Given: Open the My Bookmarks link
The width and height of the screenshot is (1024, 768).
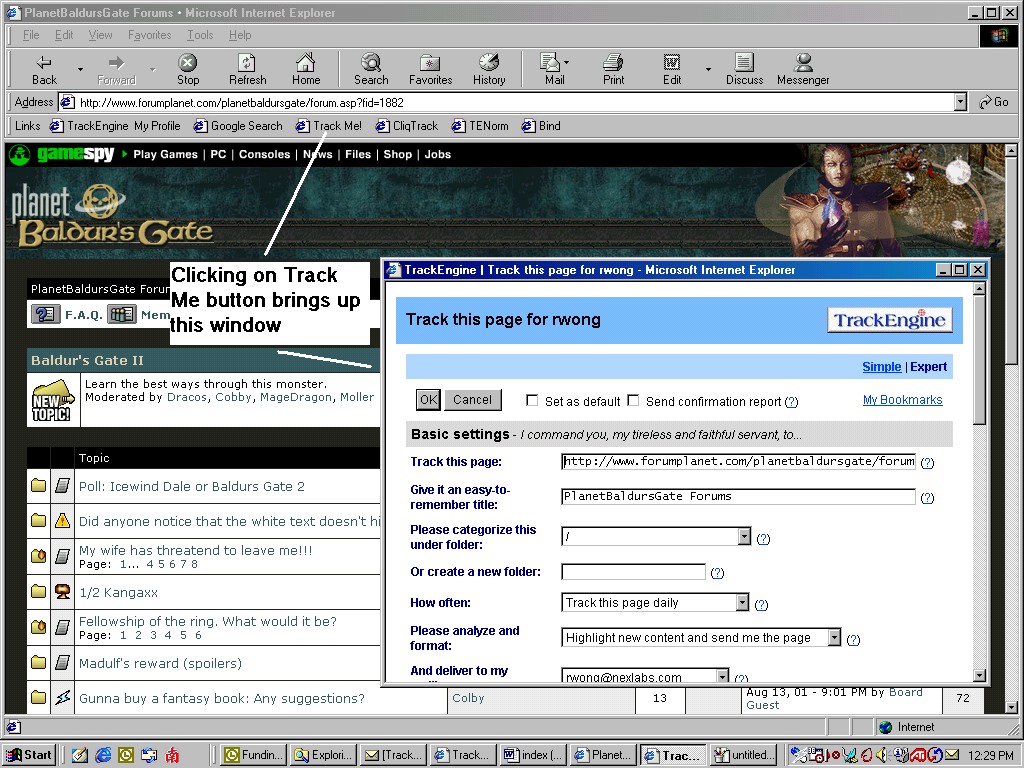Looking at the screenshot, I should [x=903, y=400].
